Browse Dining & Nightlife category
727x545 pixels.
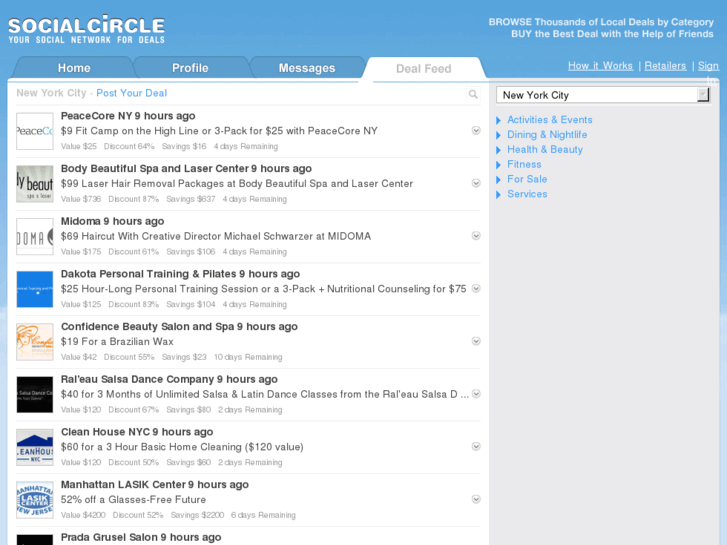pyautogui.click(x=547, y=135)
